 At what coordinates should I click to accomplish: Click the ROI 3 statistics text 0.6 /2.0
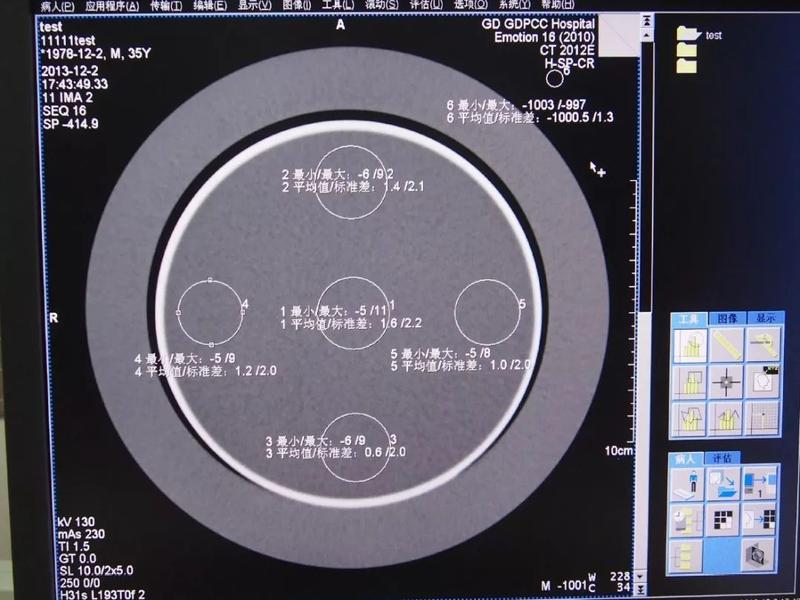pyautogui.click(x=385, y=452)
